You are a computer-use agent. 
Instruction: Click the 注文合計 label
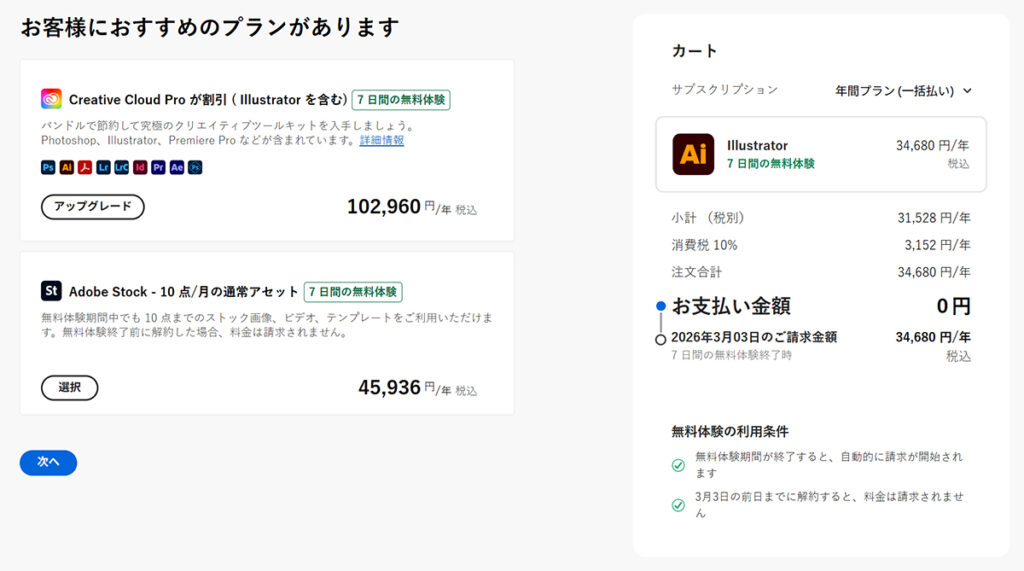point(697,272)
